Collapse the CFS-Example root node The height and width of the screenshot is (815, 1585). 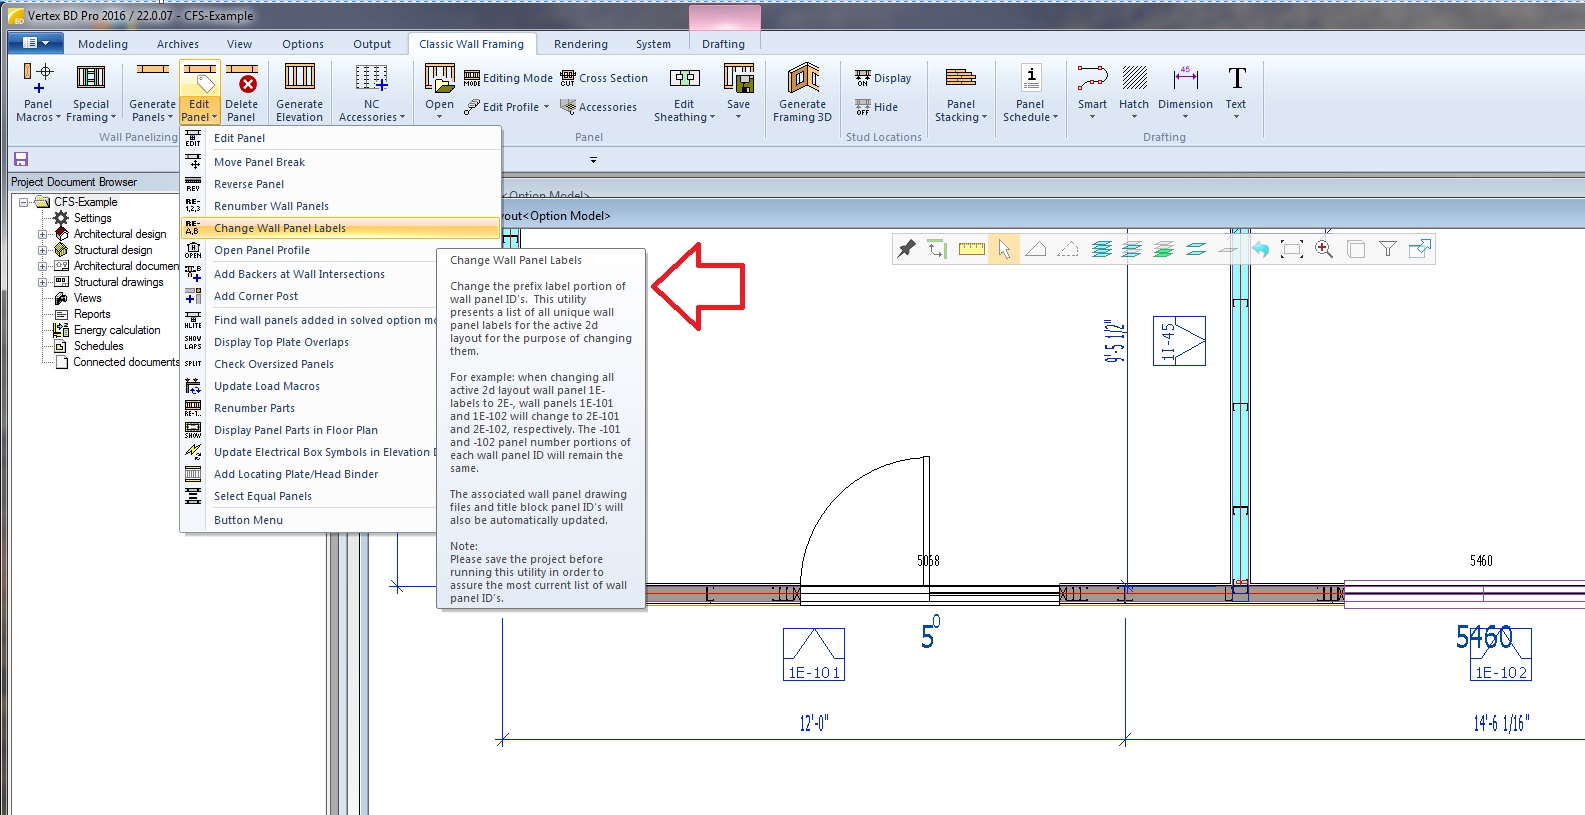tap(24, 202)
